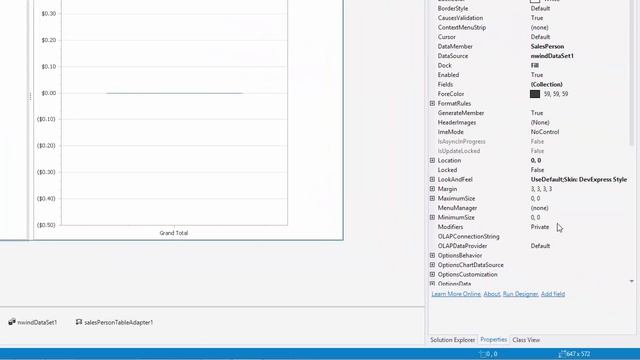Screen dimensions: 640x360
Task: Click the 0, 0 position indicator in status bar
Action: click(488, 354)
